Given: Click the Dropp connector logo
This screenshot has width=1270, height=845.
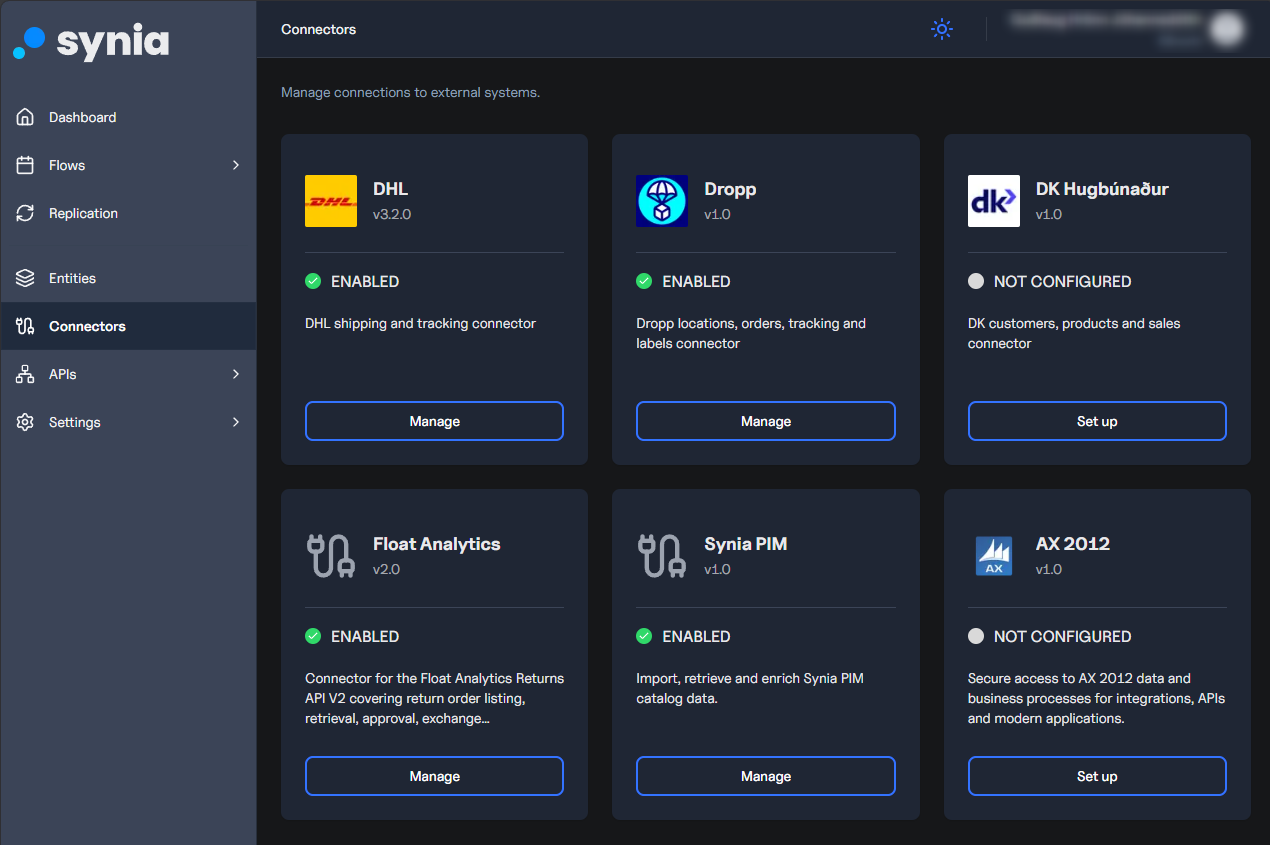Looking at the screenshot, I should [662, 201].
